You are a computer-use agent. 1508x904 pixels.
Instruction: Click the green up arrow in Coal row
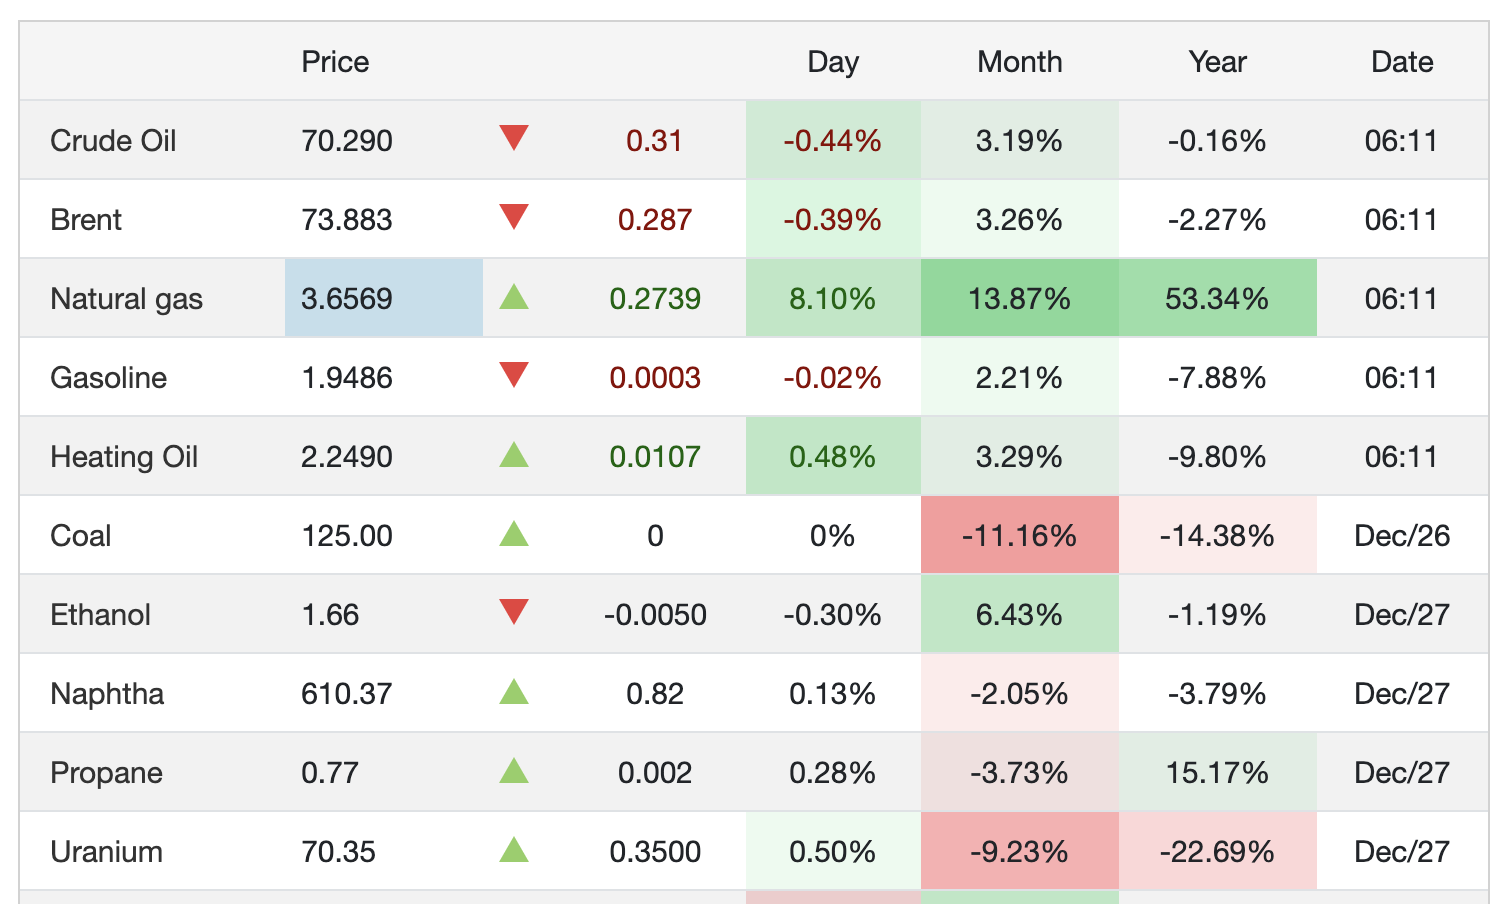[514, 533]
